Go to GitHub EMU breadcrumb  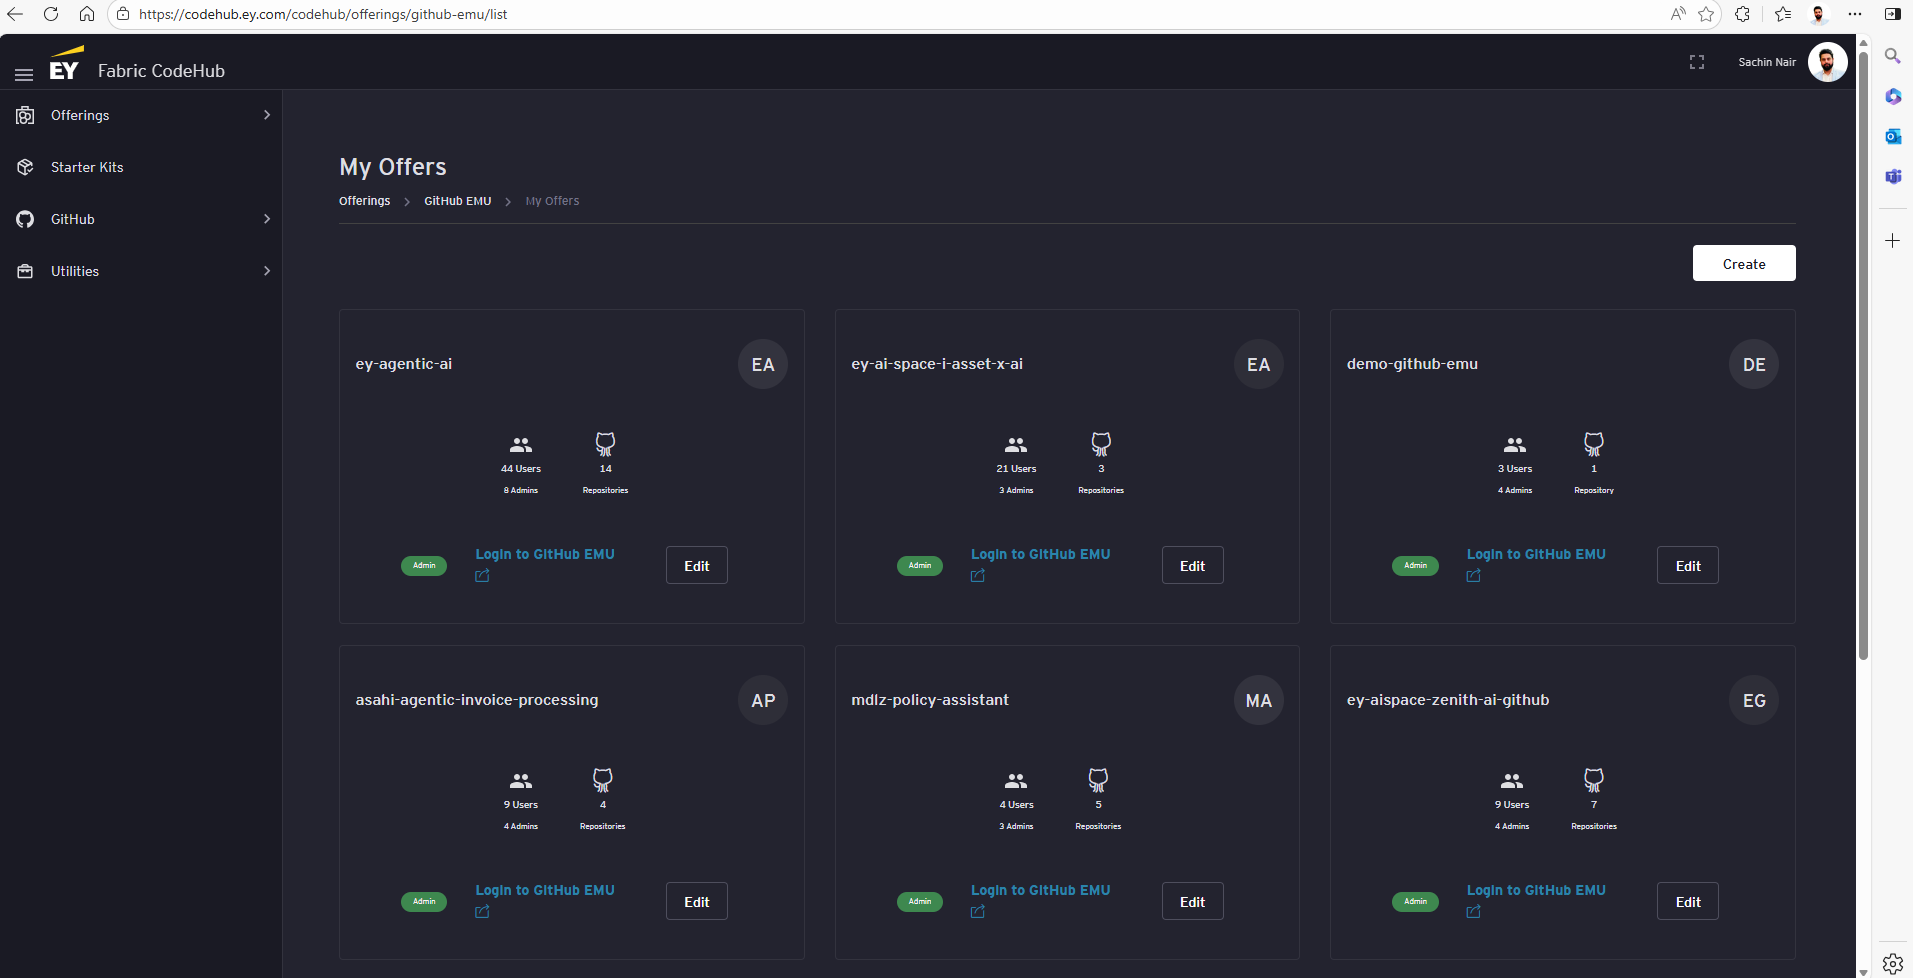(457, 201)
